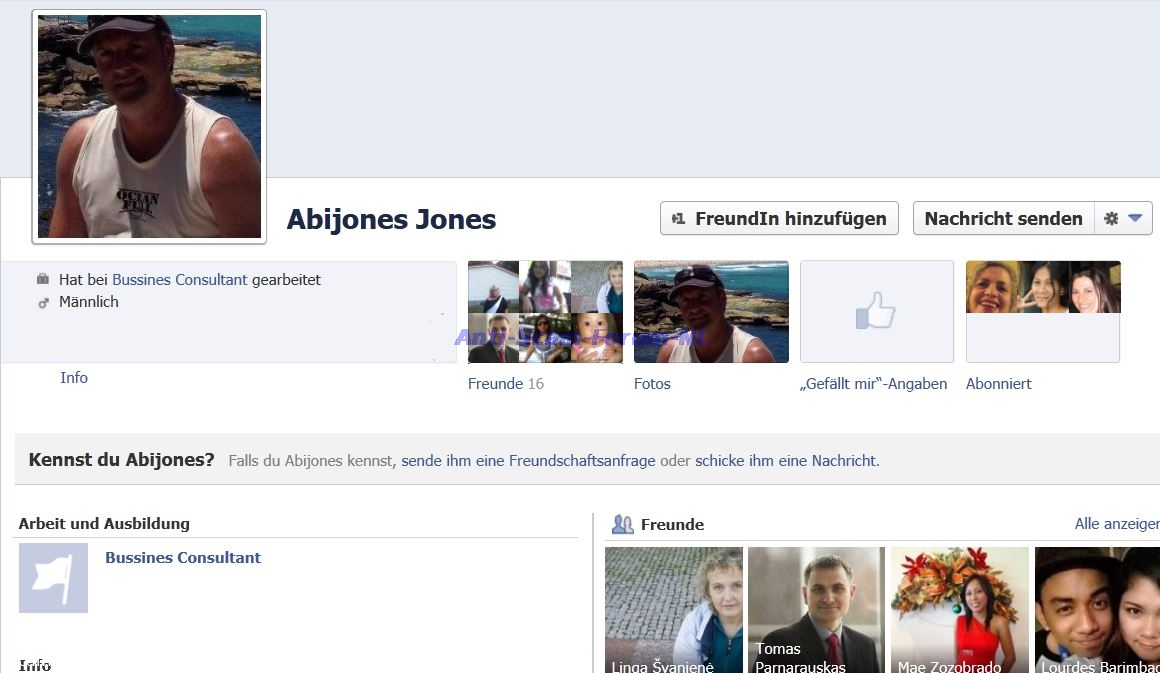Open Tomas Parnarauskas friend photo

(816, 609)
